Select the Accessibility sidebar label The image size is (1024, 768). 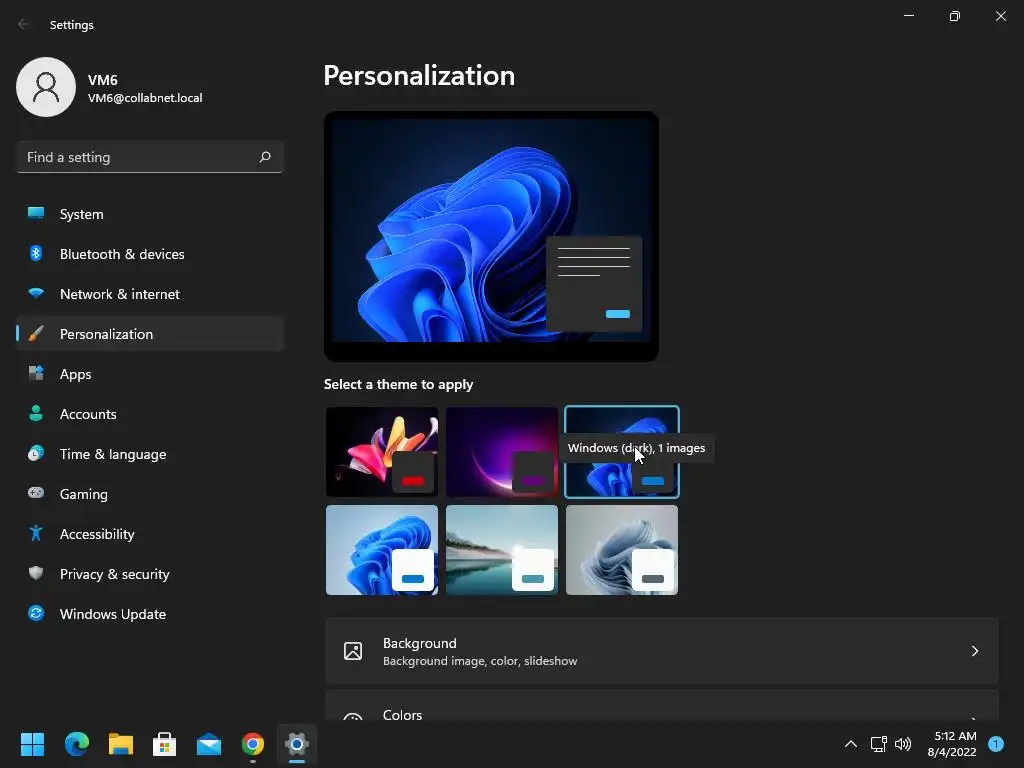(x=97, y=534)
